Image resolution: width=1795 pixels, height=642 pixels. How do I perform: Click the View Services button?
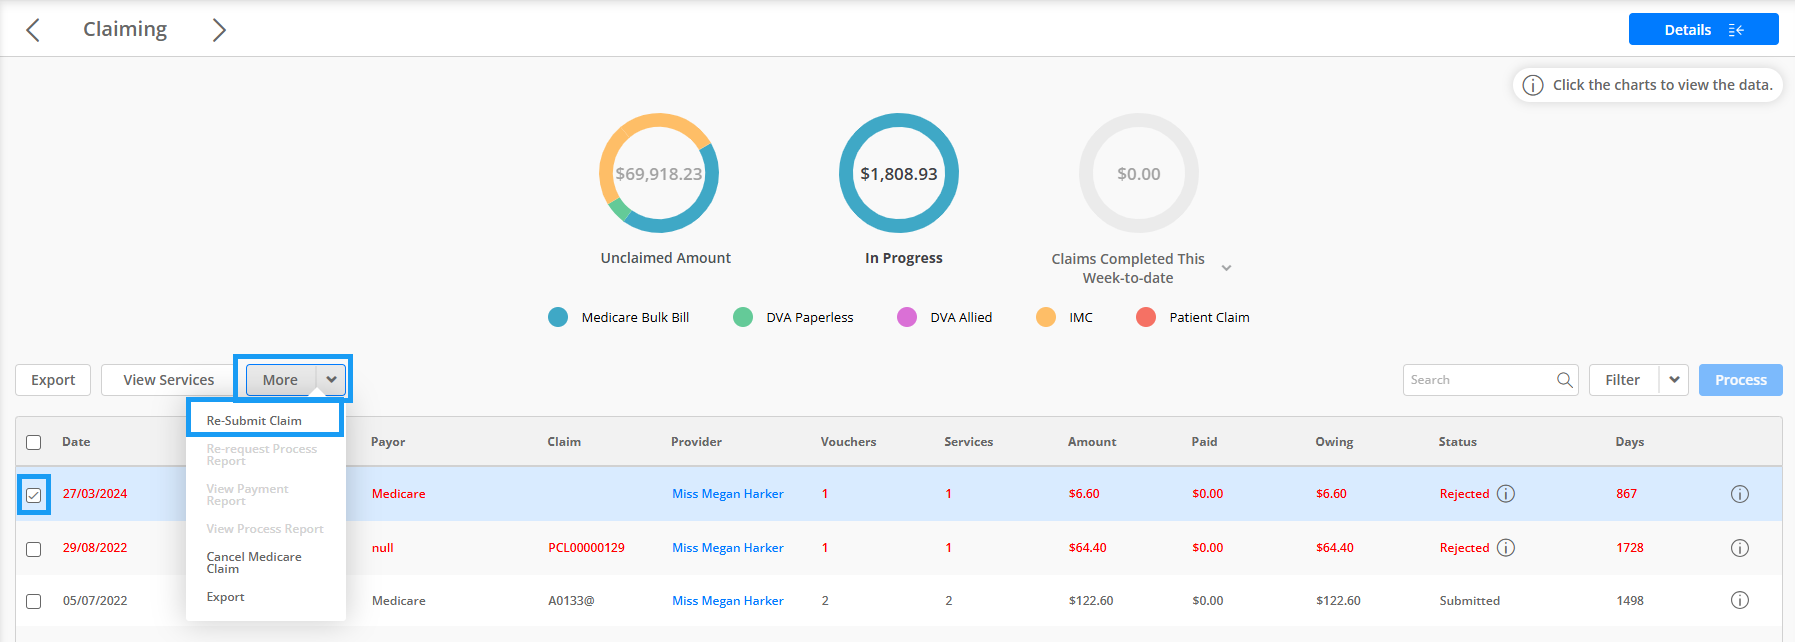tap(169, 380)
